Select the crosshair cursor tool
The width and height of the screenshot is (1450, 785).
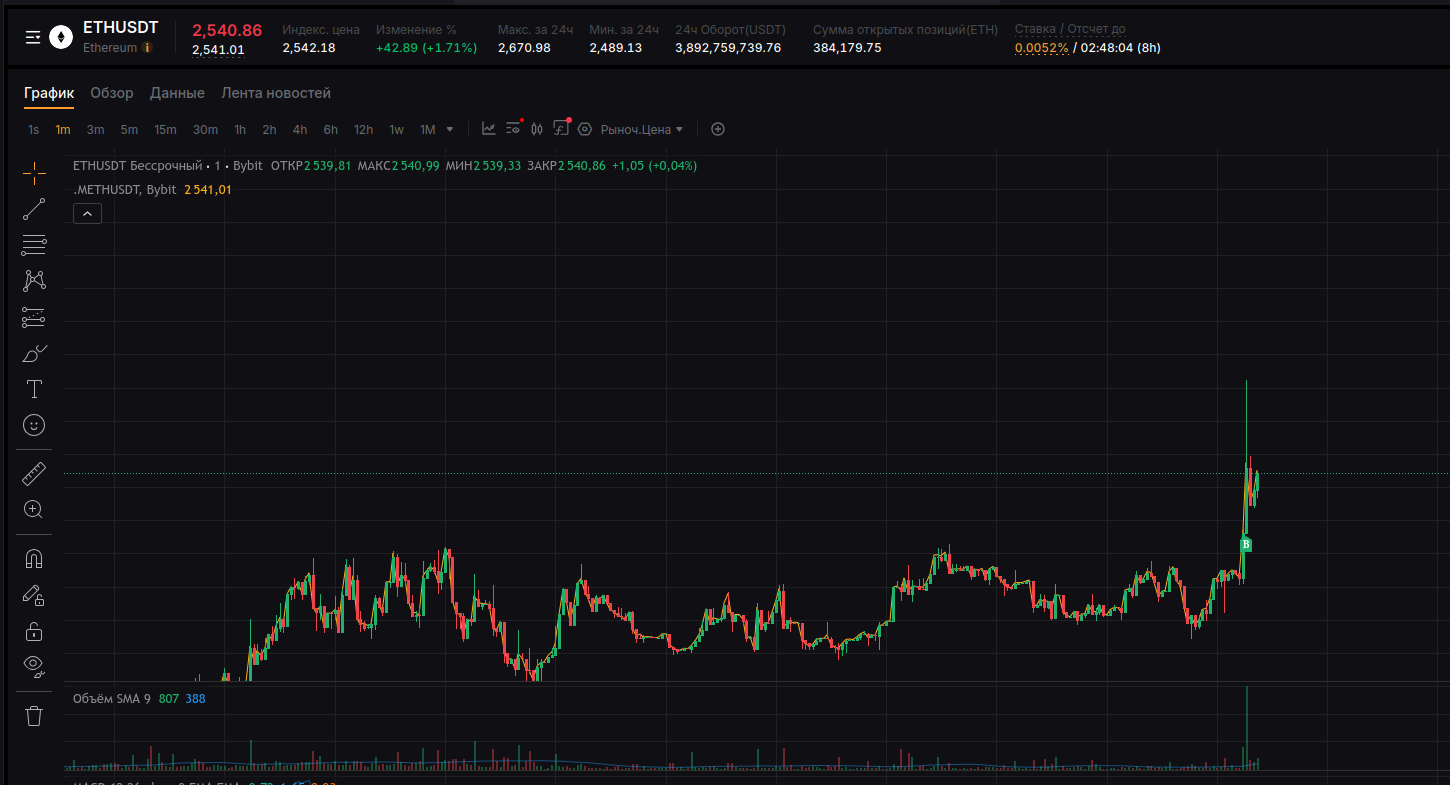(x=34, y=173)
